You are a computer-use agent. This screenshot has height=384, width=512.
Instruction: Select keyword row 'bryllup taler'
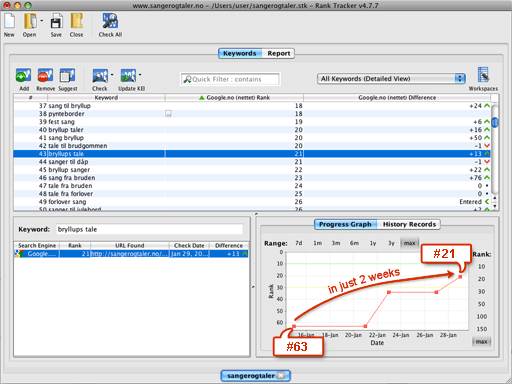252,130
